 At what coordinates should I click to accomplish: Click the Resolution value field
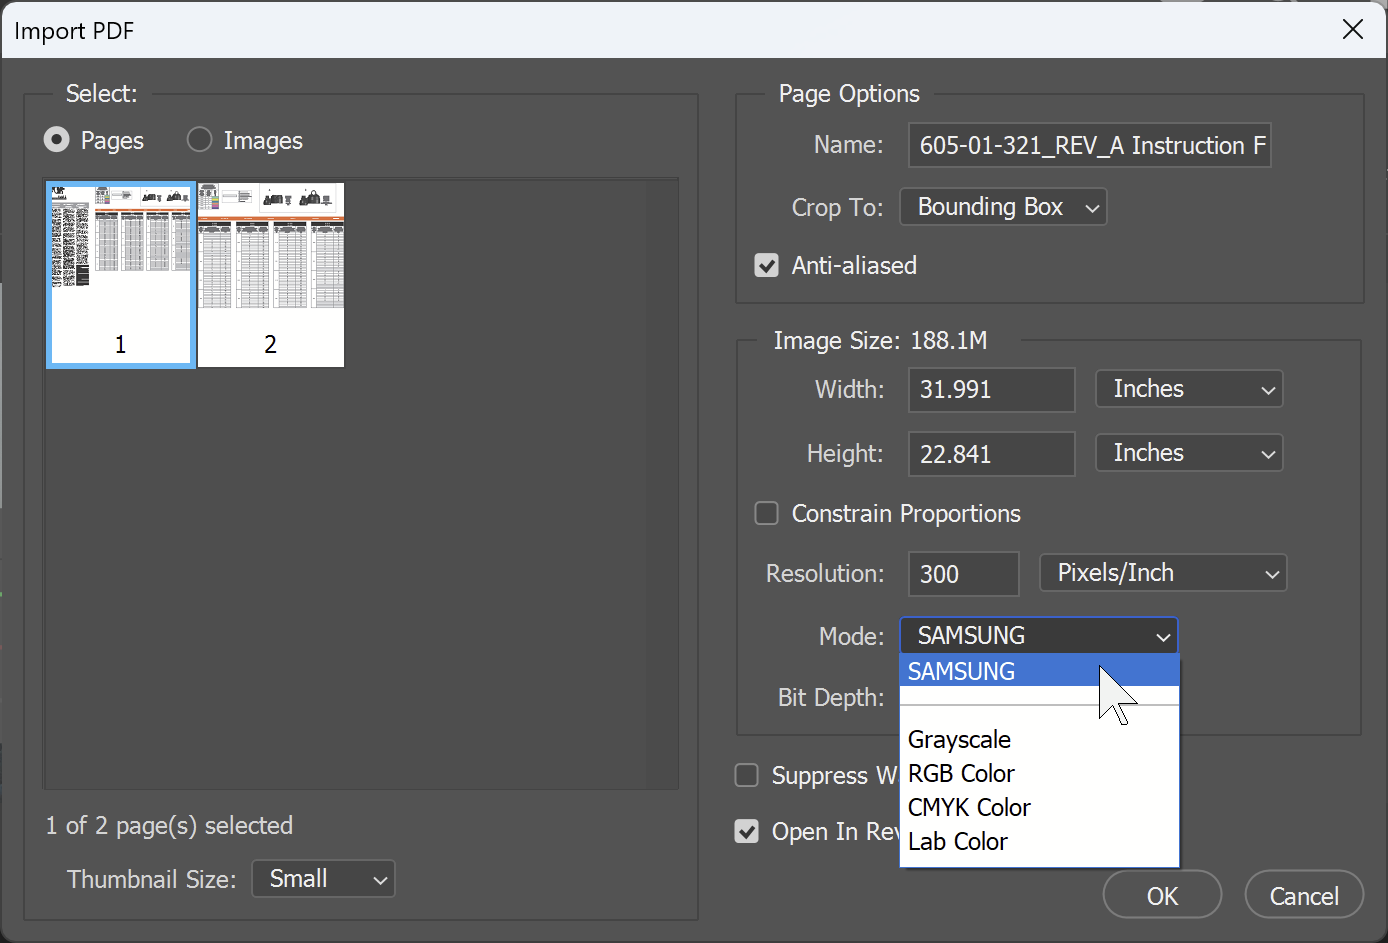[962, 573]
